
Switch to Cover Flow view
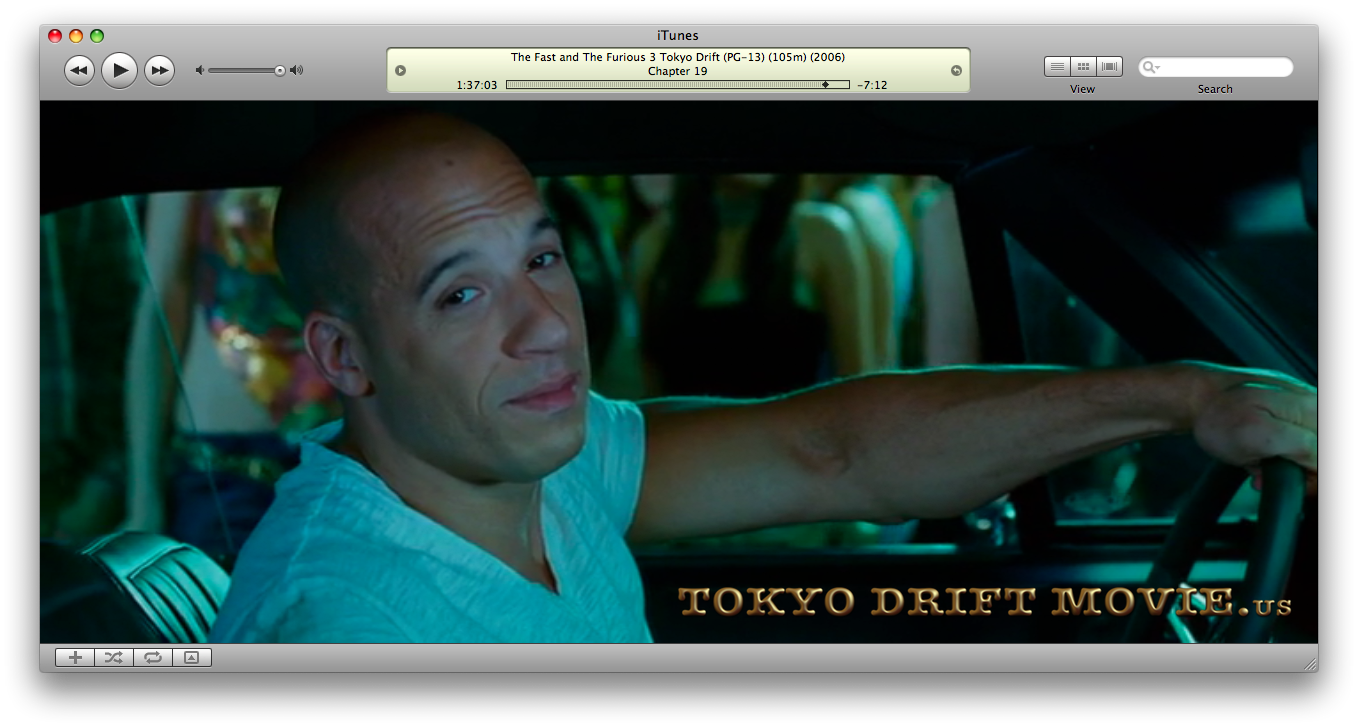click(1109, 67)
